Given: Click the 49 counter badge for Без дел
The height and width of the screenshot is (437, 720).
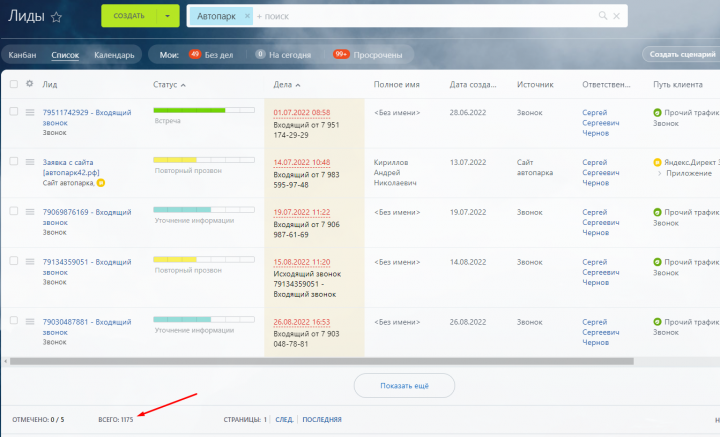Looking at the screenshot, I should tap(195, 54).
